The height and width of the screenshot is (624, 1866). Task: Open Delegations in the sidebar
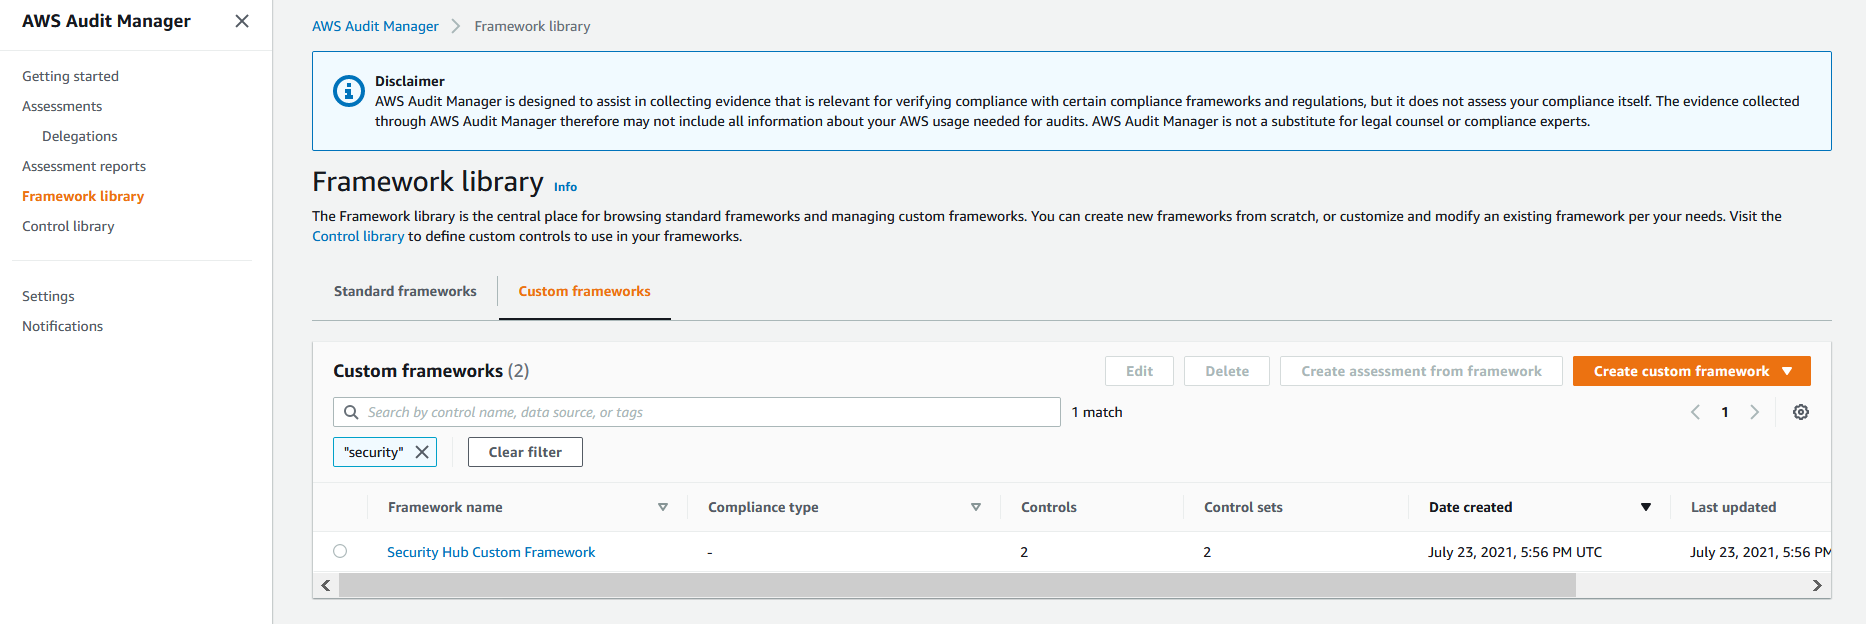pos(80,136)
